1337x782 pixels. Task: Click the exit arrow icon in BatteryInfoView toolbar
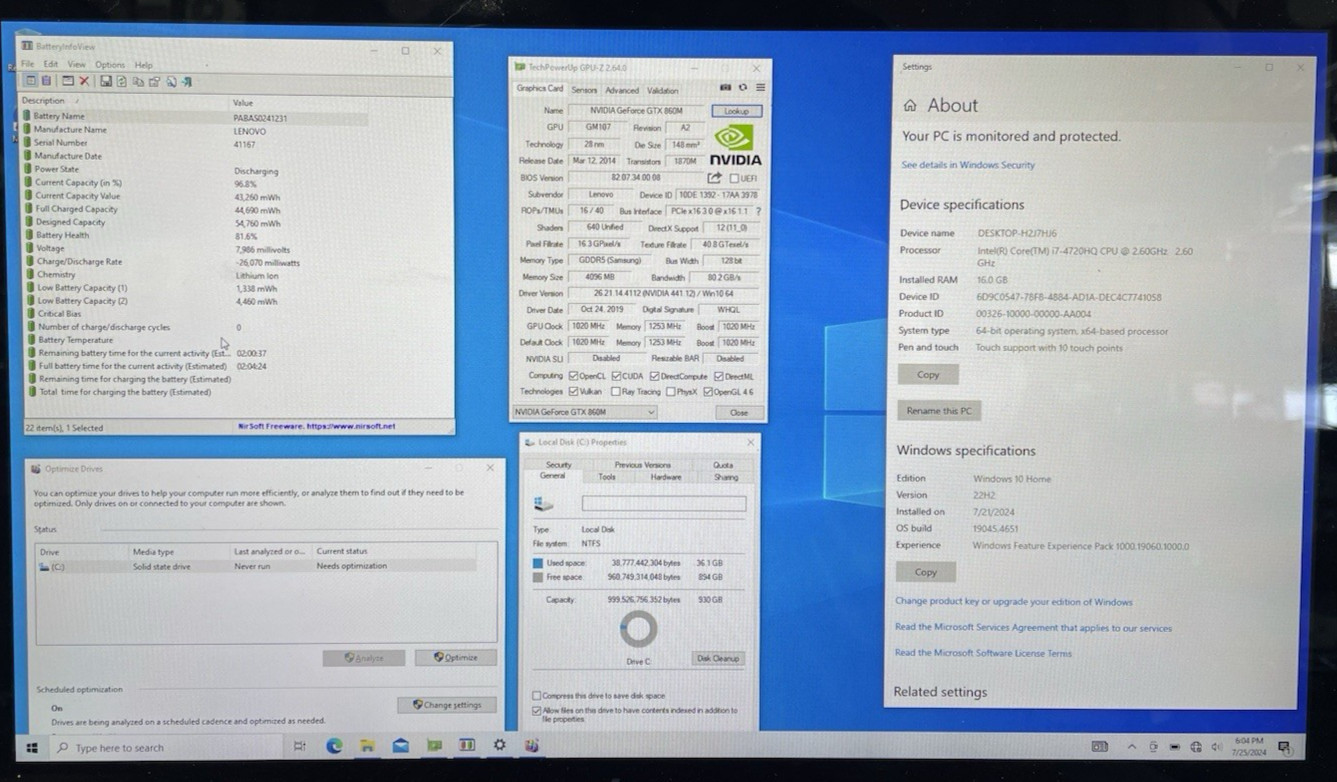coord(187,81)
